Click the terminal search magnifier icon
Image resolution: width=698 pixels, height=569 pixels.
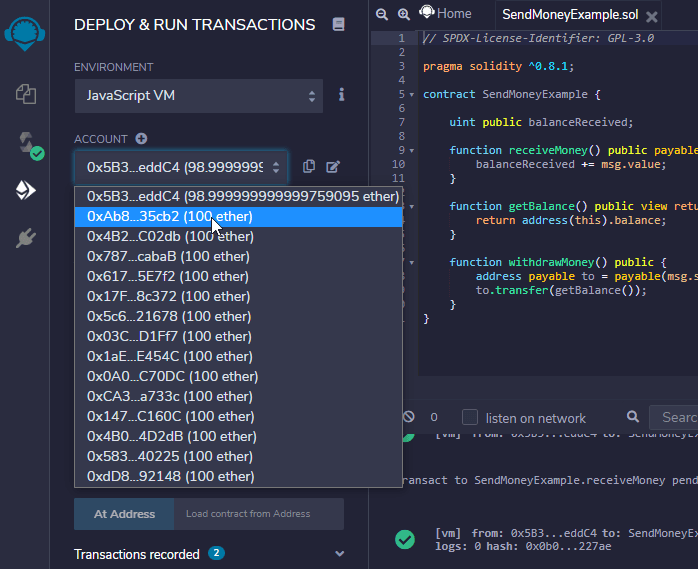pyautogui.click(x=633, y=417)
